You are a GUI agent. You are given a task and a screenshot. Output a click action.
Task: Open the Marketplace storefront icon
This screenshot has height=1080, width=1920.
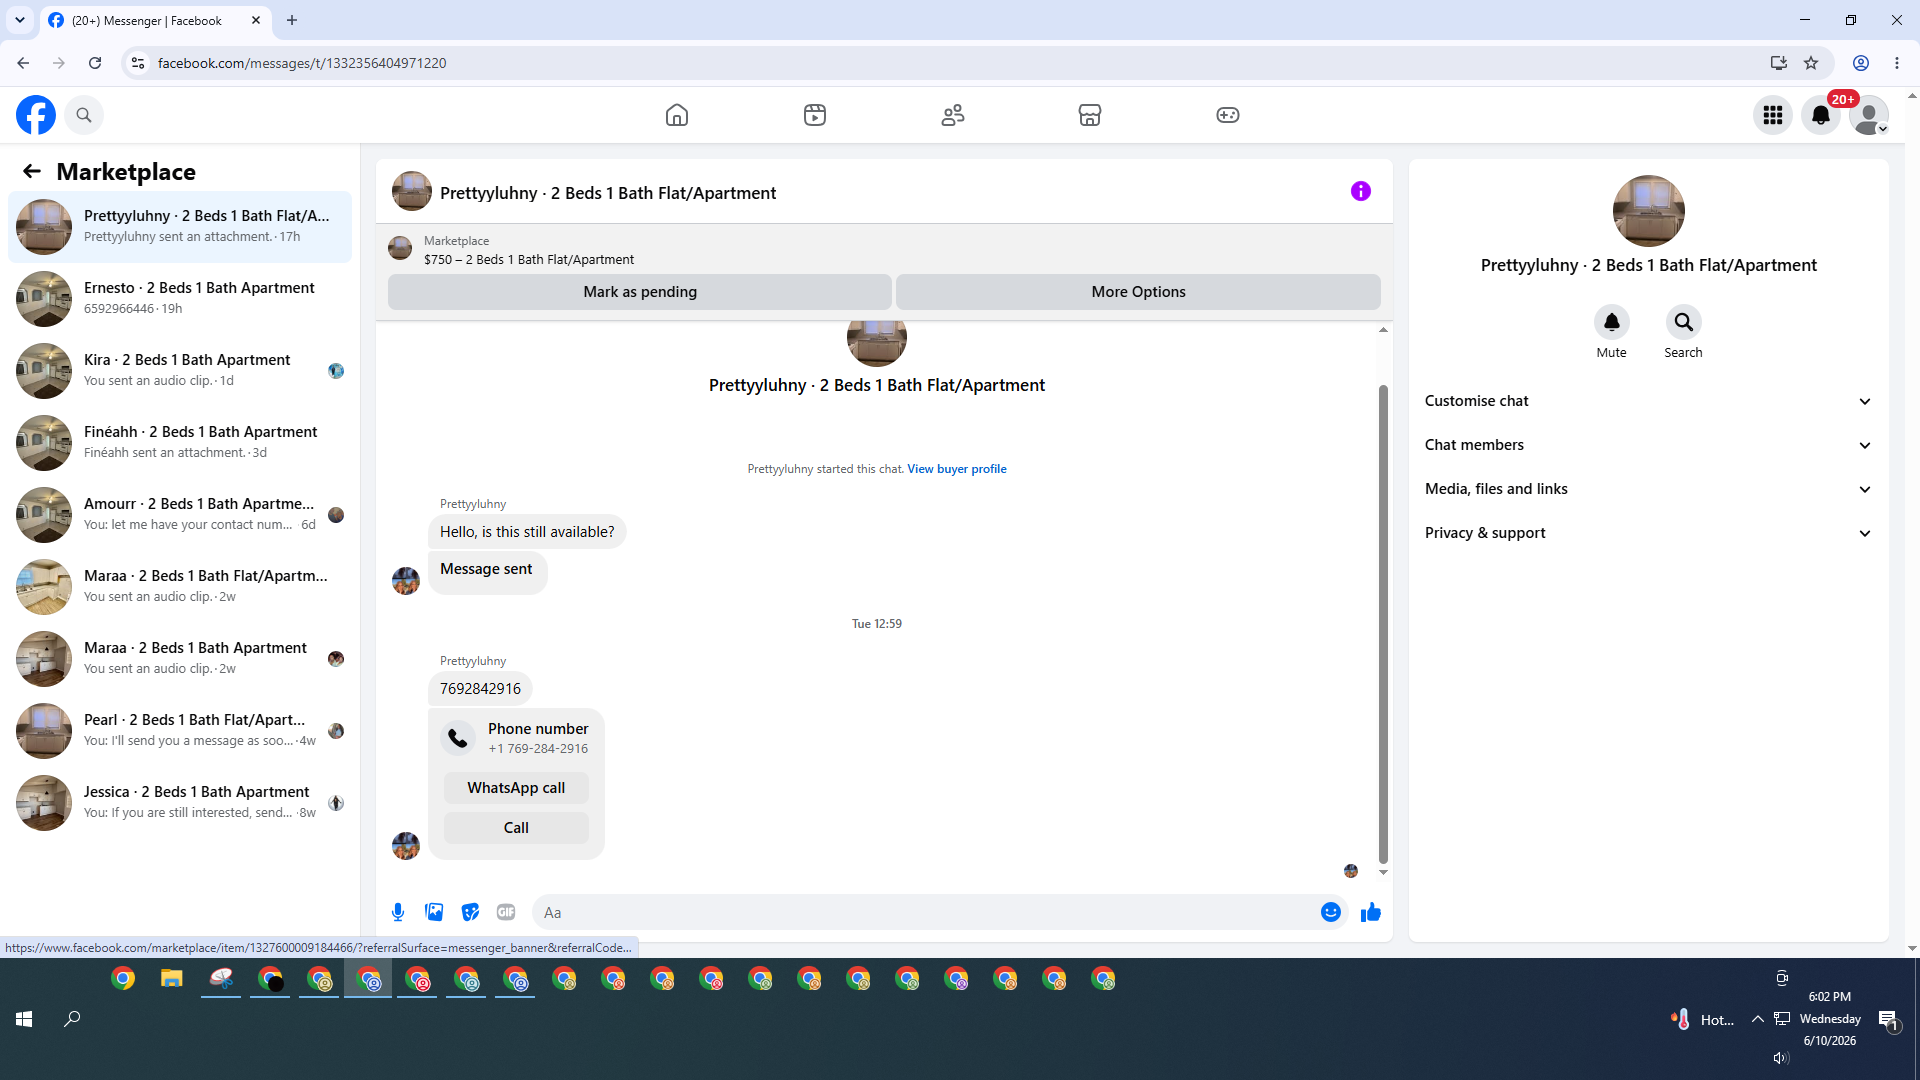[1090, 115]
